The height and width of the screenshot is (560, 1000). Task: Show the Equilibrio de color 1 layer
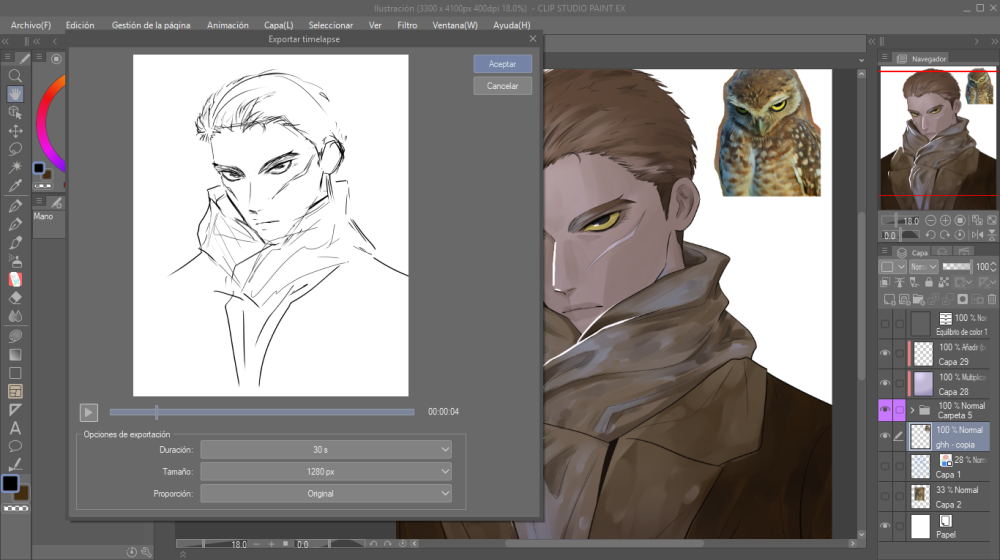885,324
